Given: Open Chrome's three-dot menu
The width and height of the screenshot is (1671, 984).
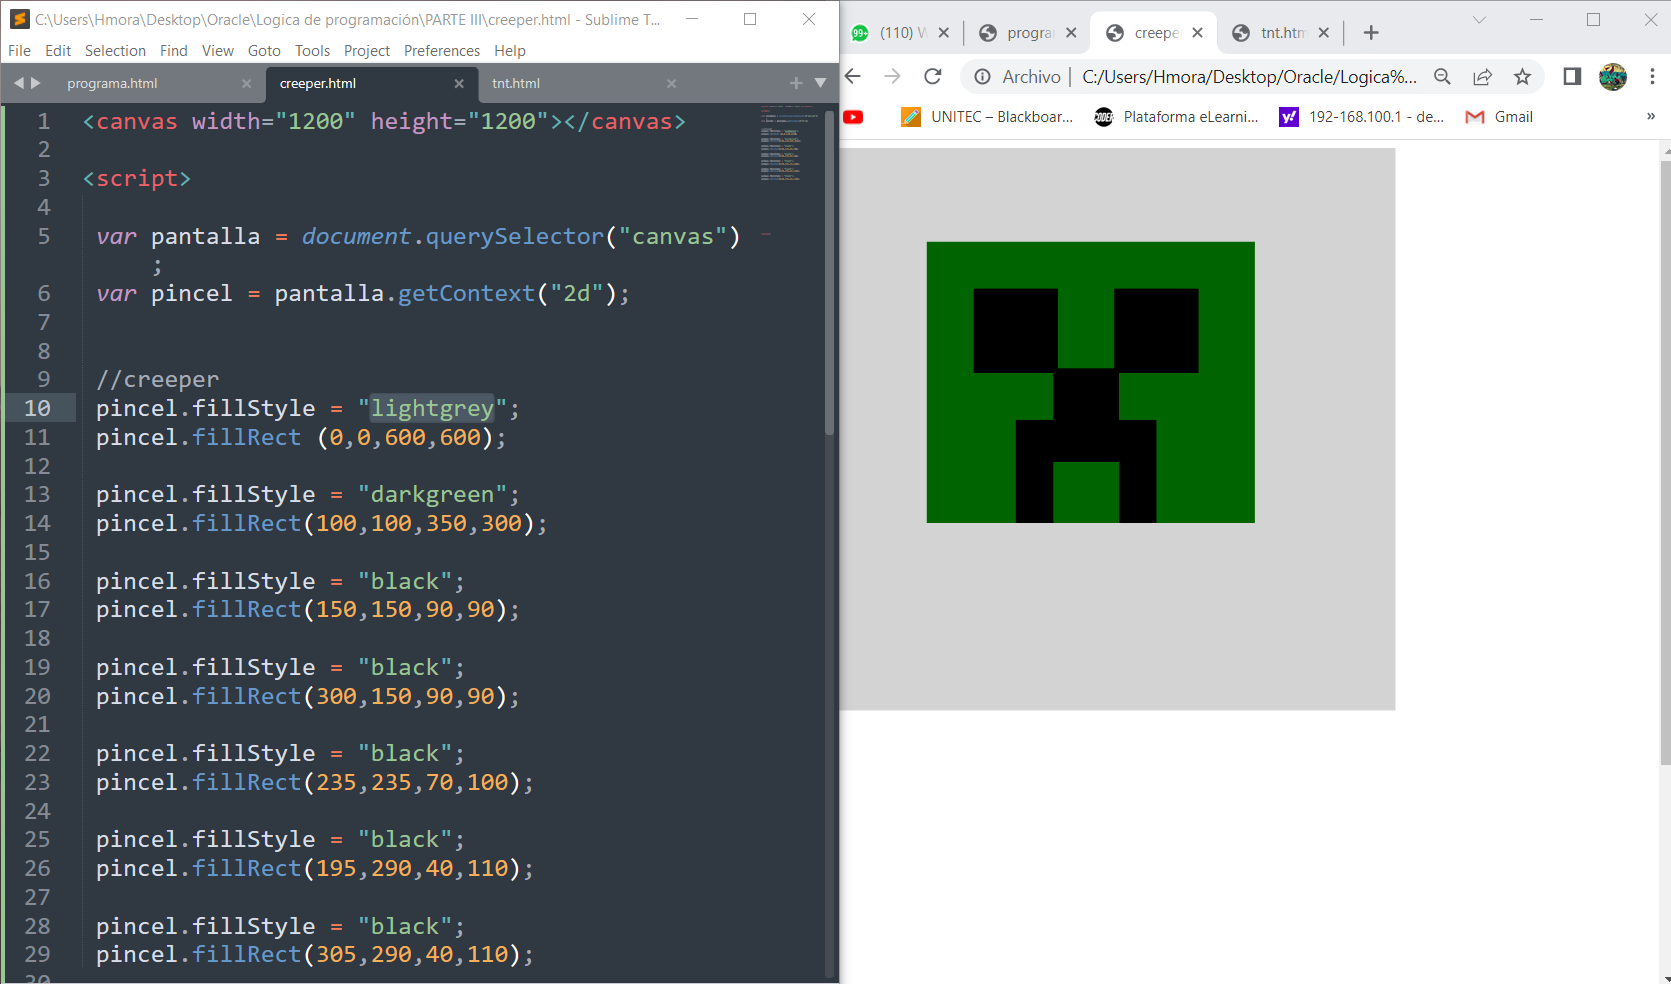Looking at the screenshot, I should [x=1652, y=77].
